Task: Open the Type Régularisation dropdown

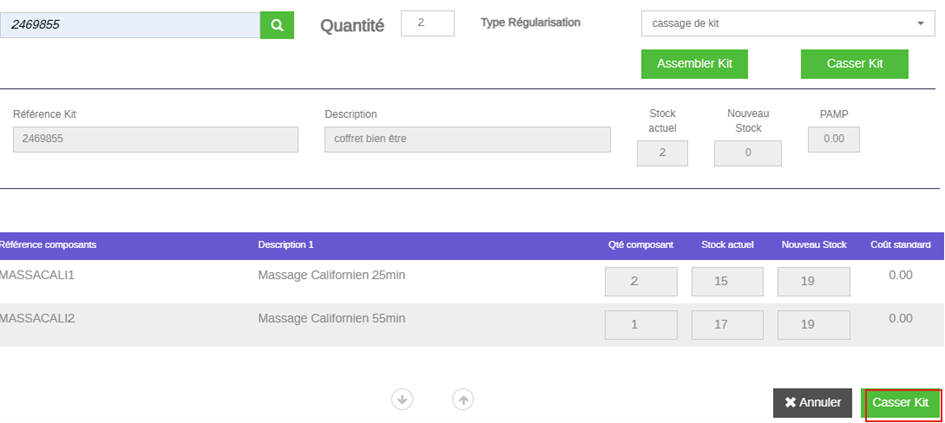Action: (x=788, y=24)
